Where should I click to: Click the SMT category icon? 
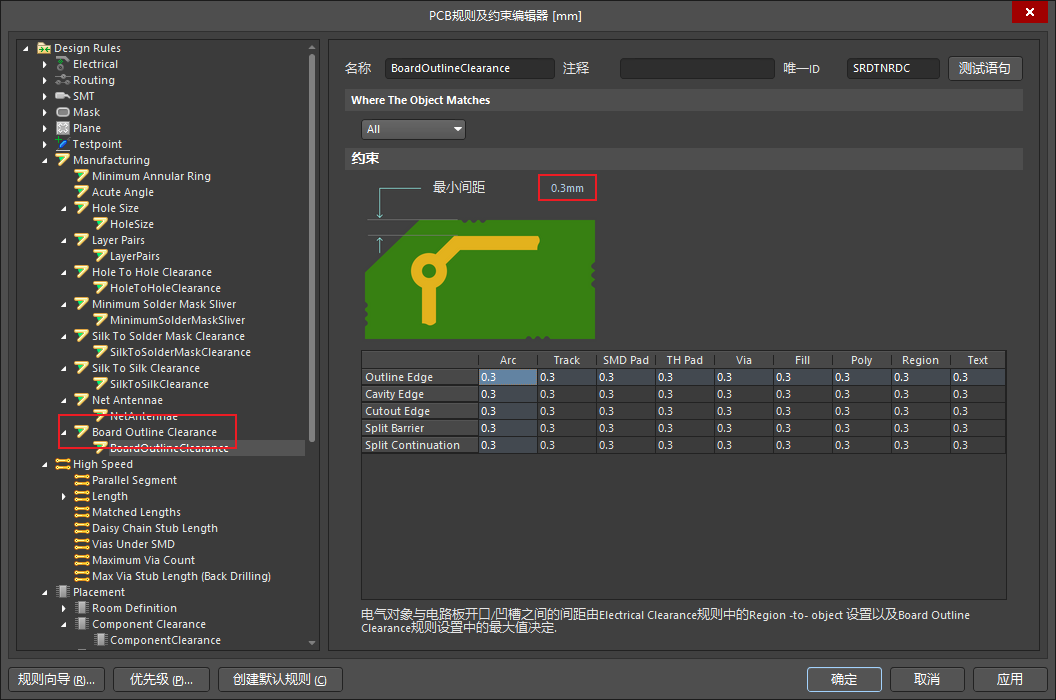(63, 96)
